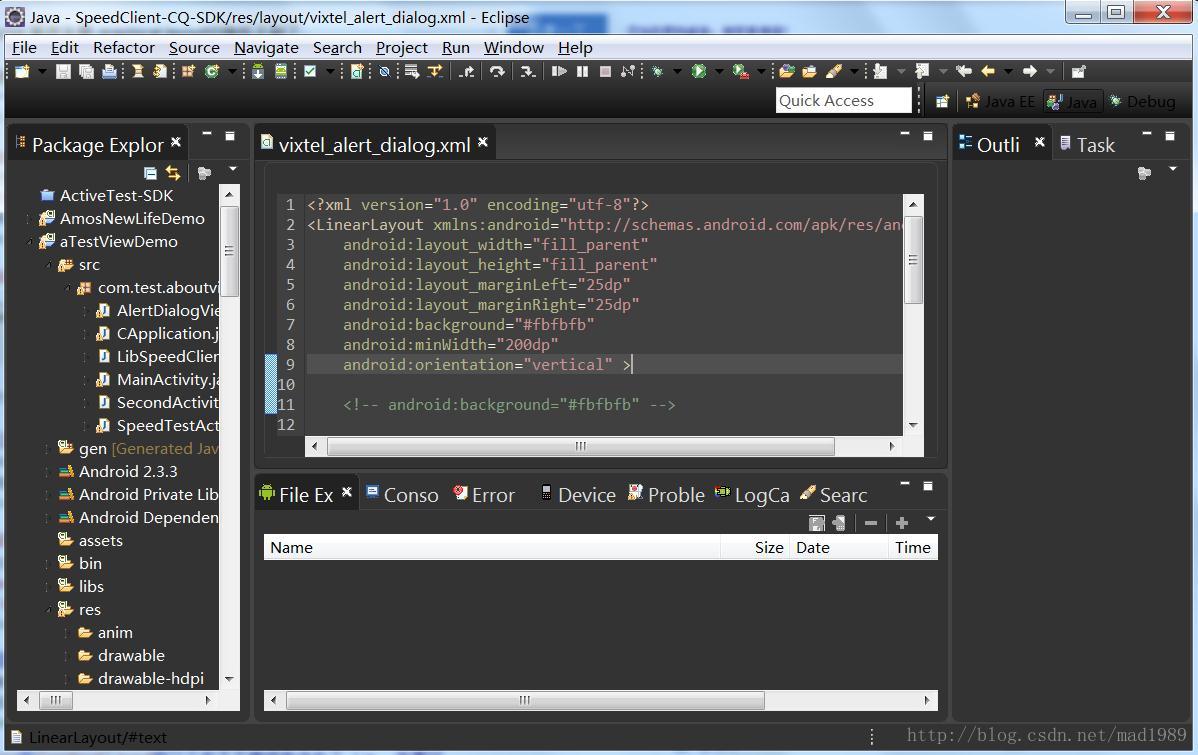The width and height of the screenshot is (1198, 755).
Task: Open the Android Virtual Device Manager icon
Action: coord(281,71)
